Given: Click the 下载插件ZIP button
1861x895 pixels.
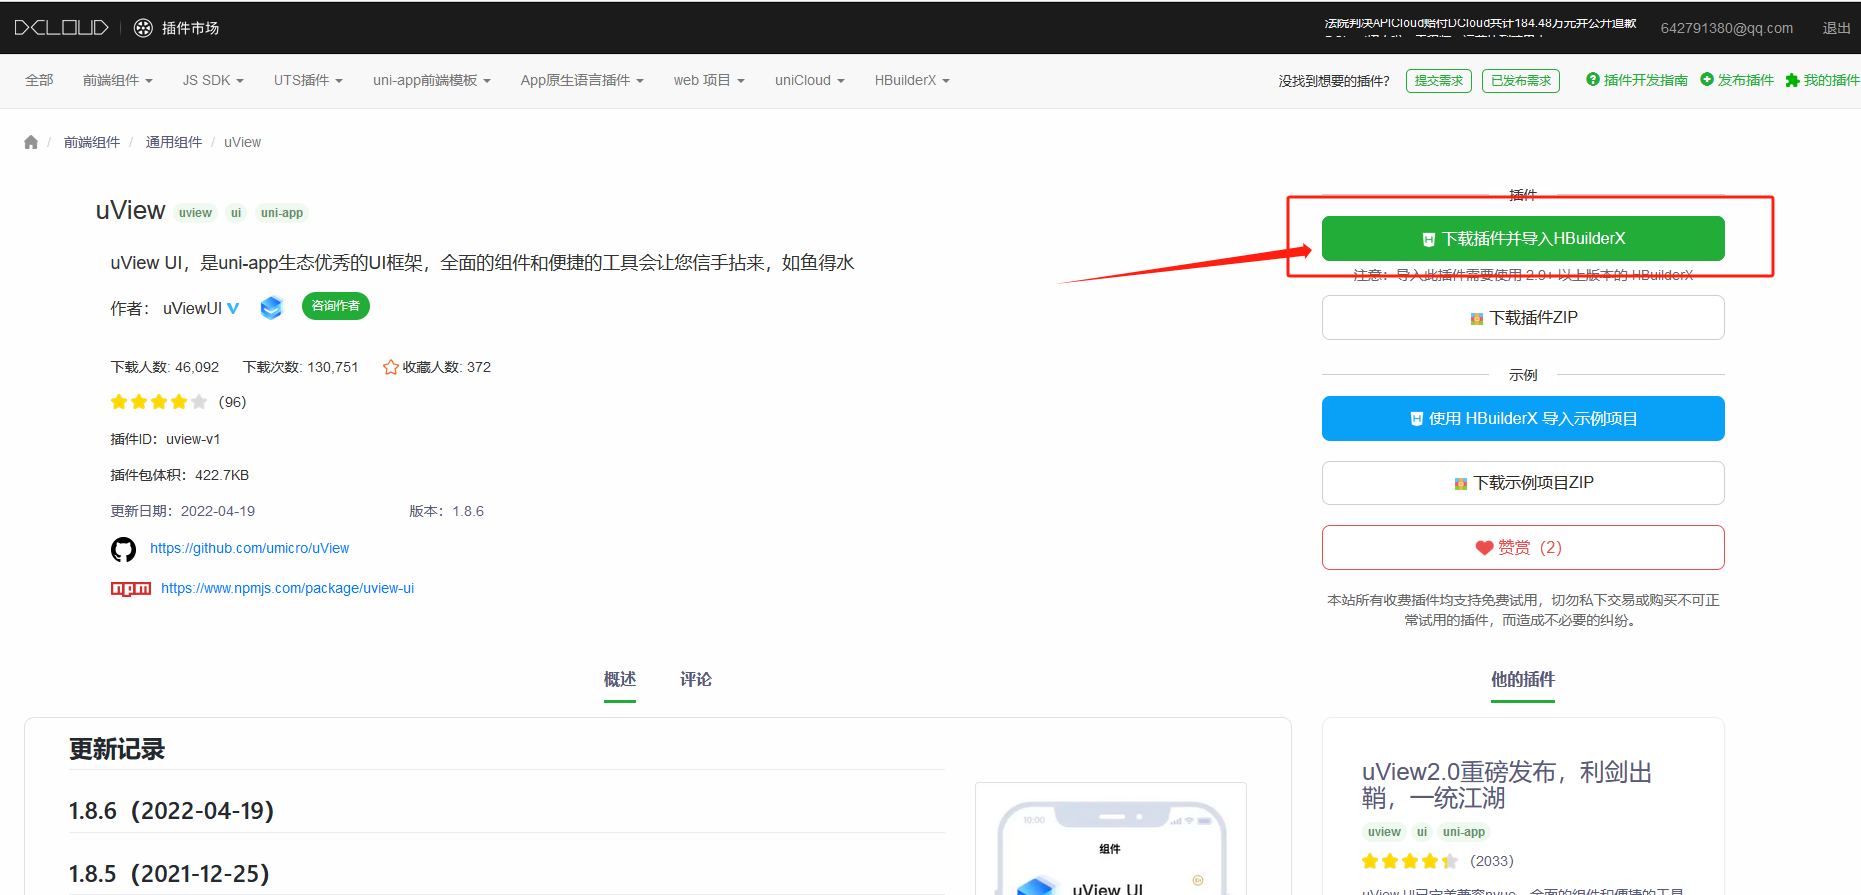Looking at the screenshot, I should click(x=1523, y=318).
